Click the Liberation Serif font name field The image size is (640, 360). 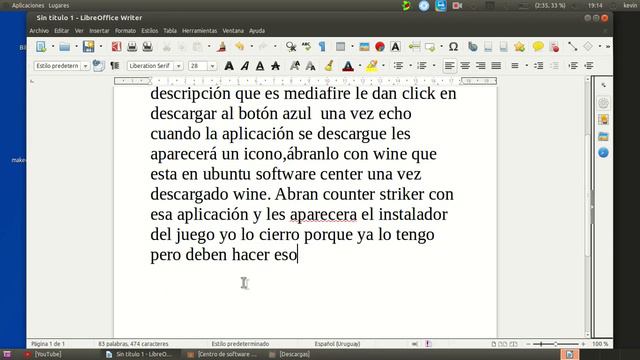[151, 66]
